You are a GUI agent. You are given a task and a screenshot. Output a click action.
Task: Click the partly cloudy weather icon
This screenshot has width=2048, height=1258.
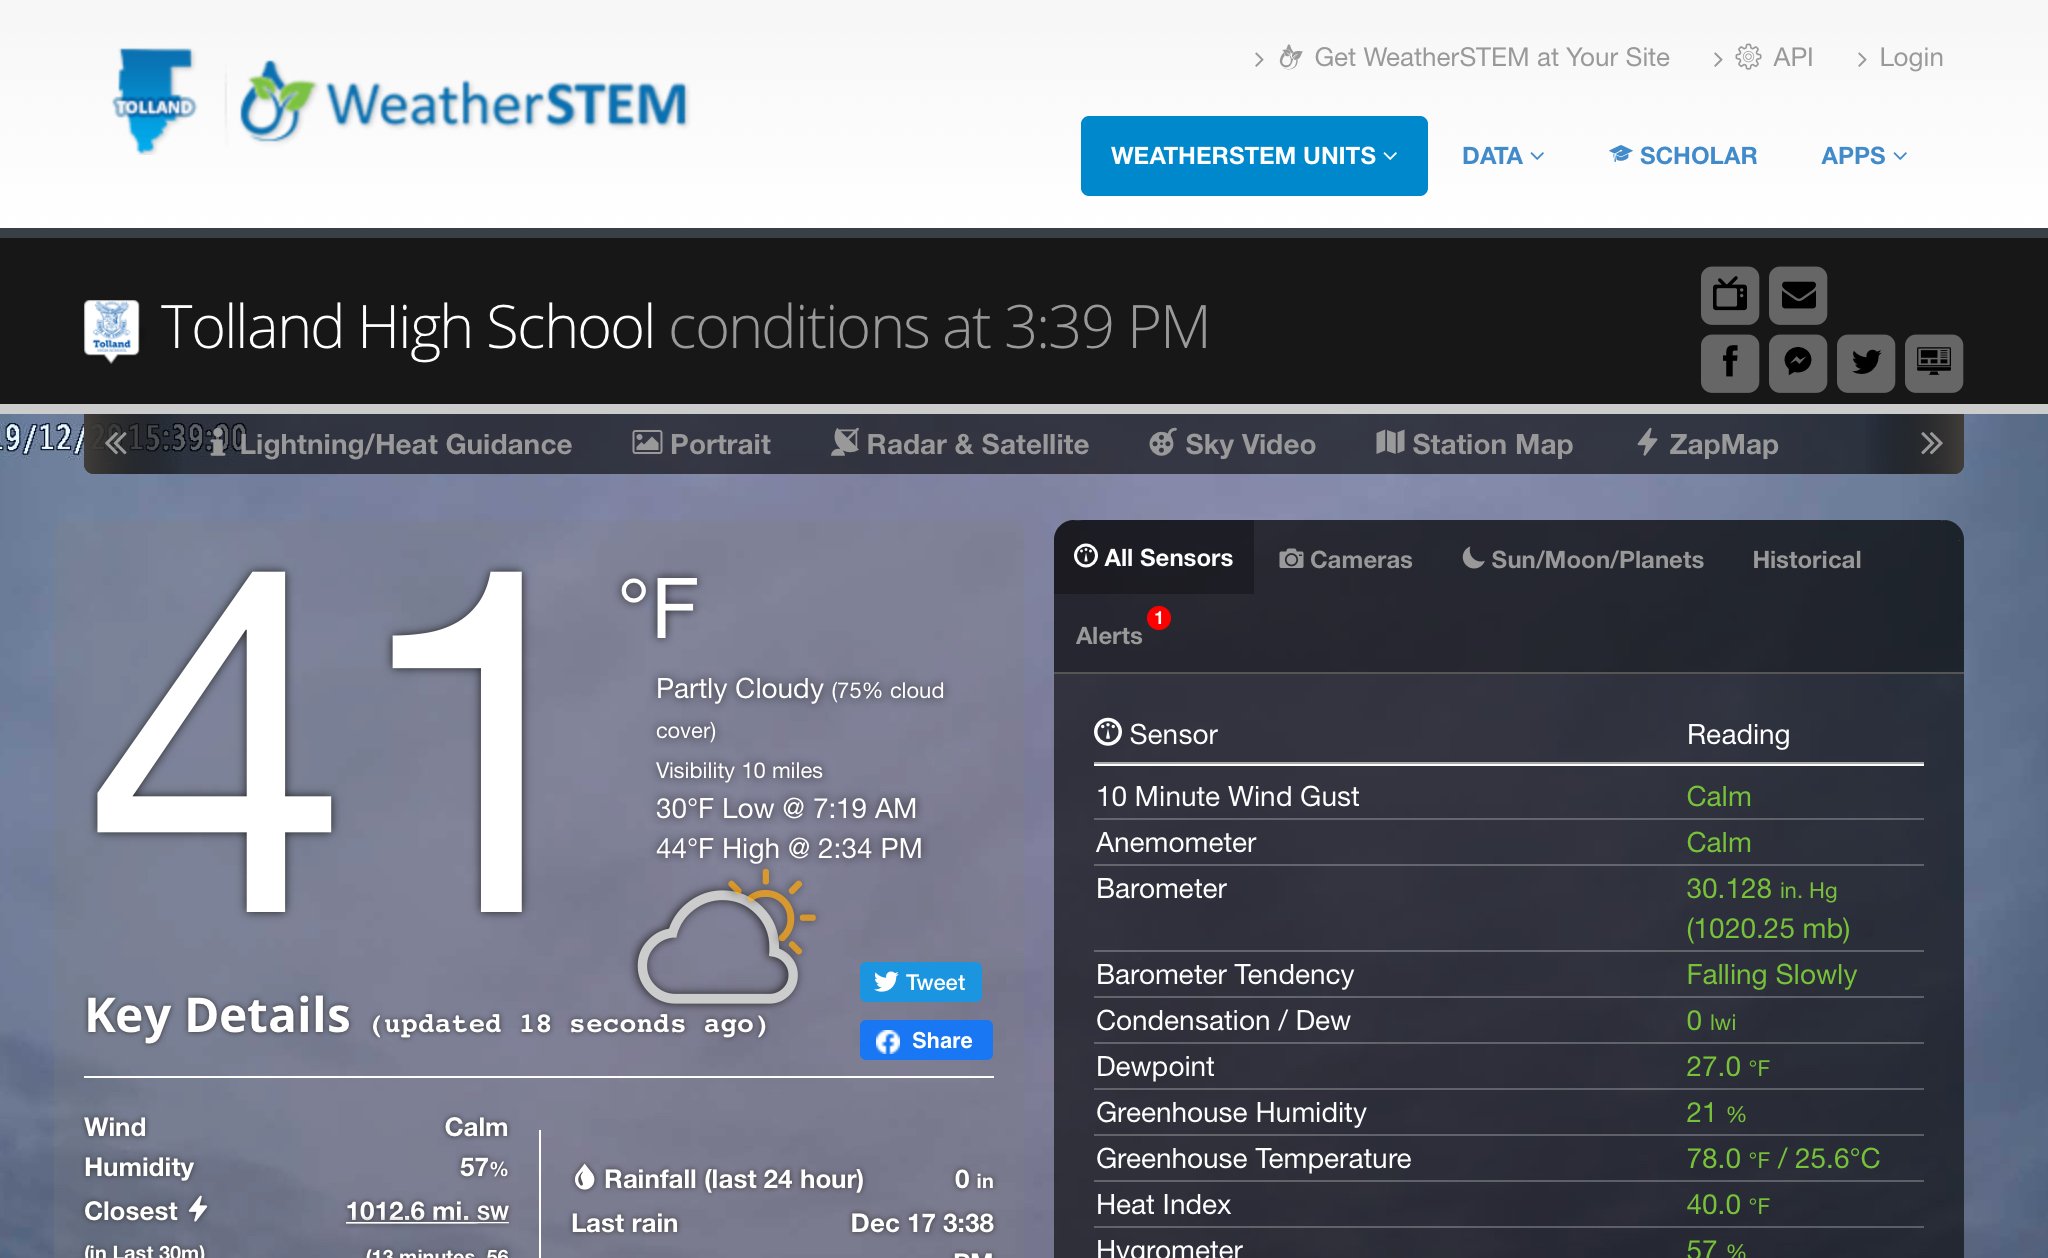[726, 937]
